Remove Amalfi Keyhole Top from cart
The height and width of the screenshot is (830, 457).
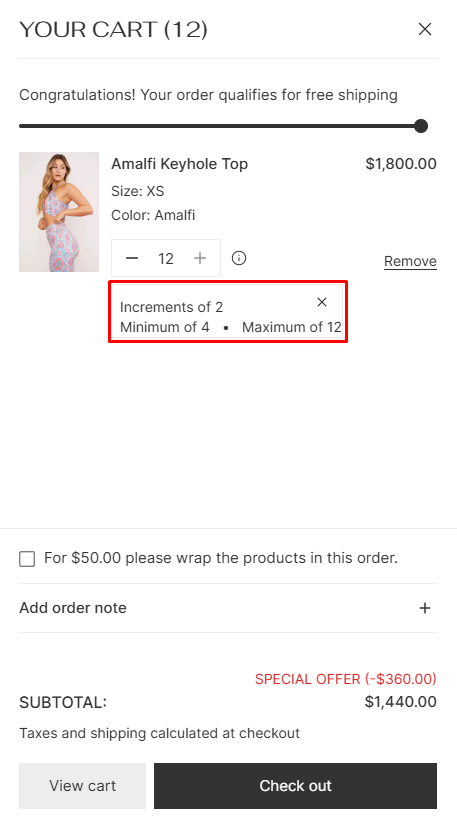(x=410, y=261)
